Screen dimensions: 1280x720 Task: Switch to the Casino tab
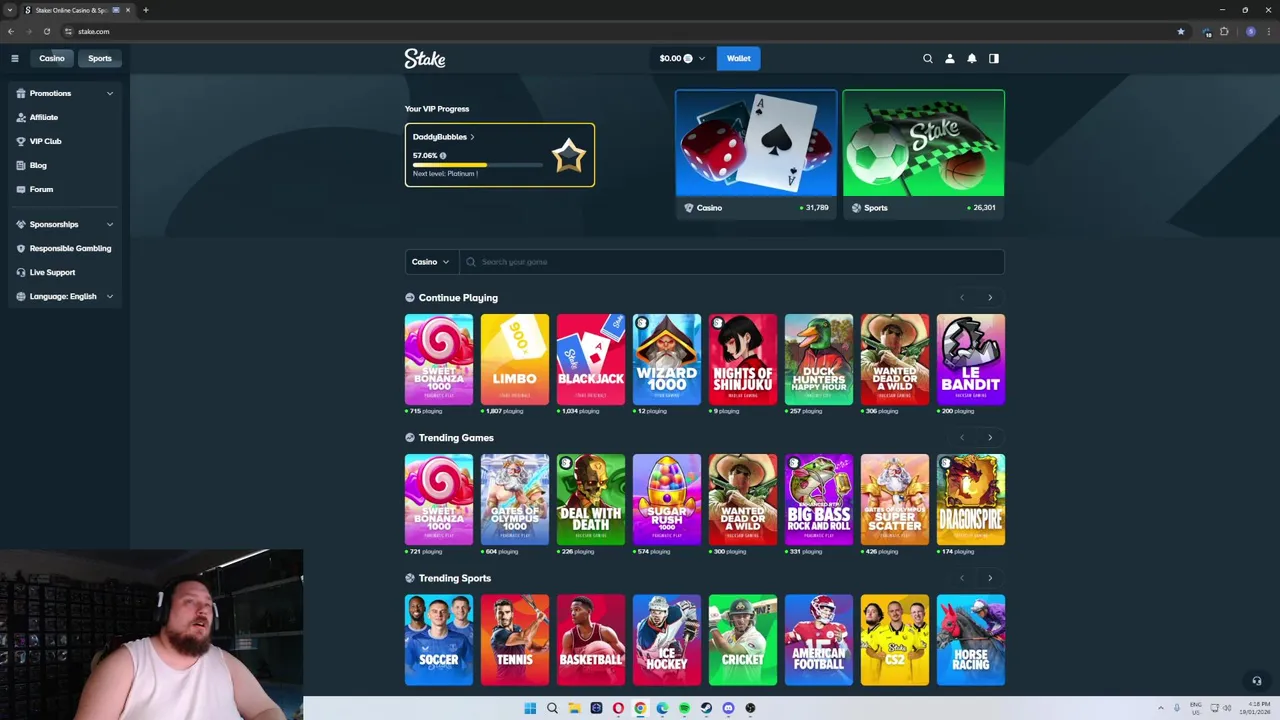(51, 58)
